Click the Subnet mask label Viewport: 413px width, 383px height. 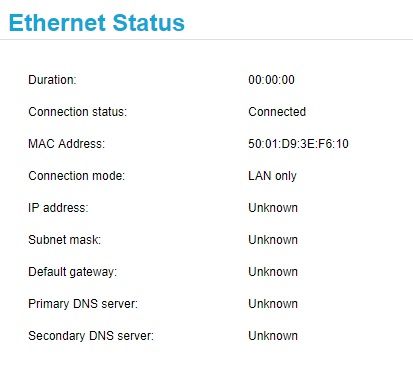[x=65, y=240]
